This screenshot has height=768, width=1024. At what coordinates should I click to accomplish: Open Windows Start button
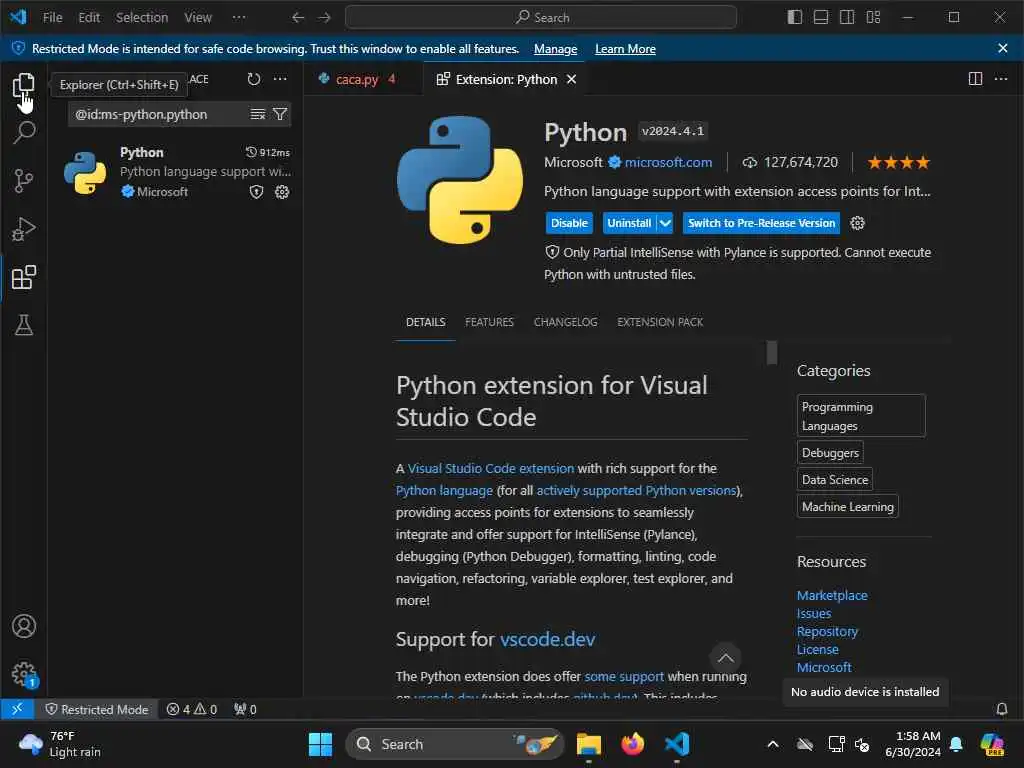[320, 744]
